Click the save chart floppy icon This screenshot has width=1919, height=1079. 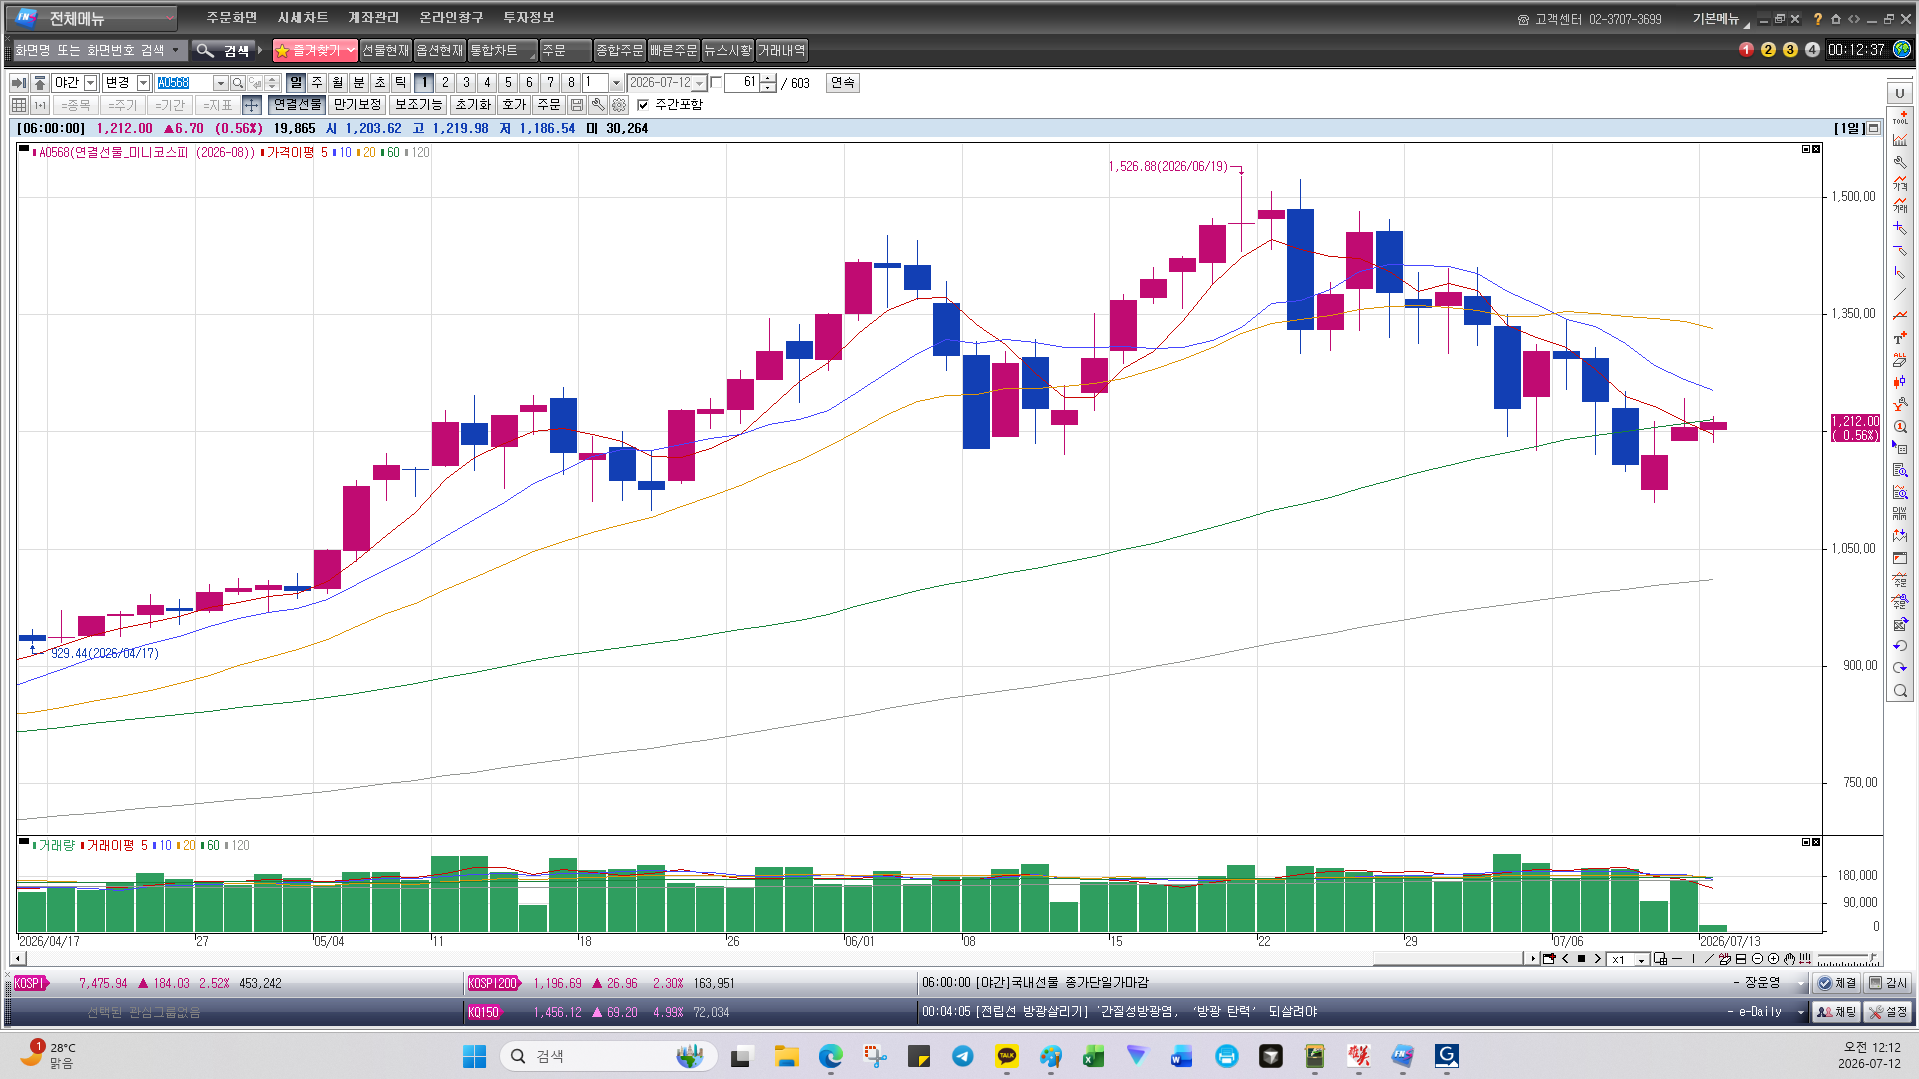[x=577, y=105]
